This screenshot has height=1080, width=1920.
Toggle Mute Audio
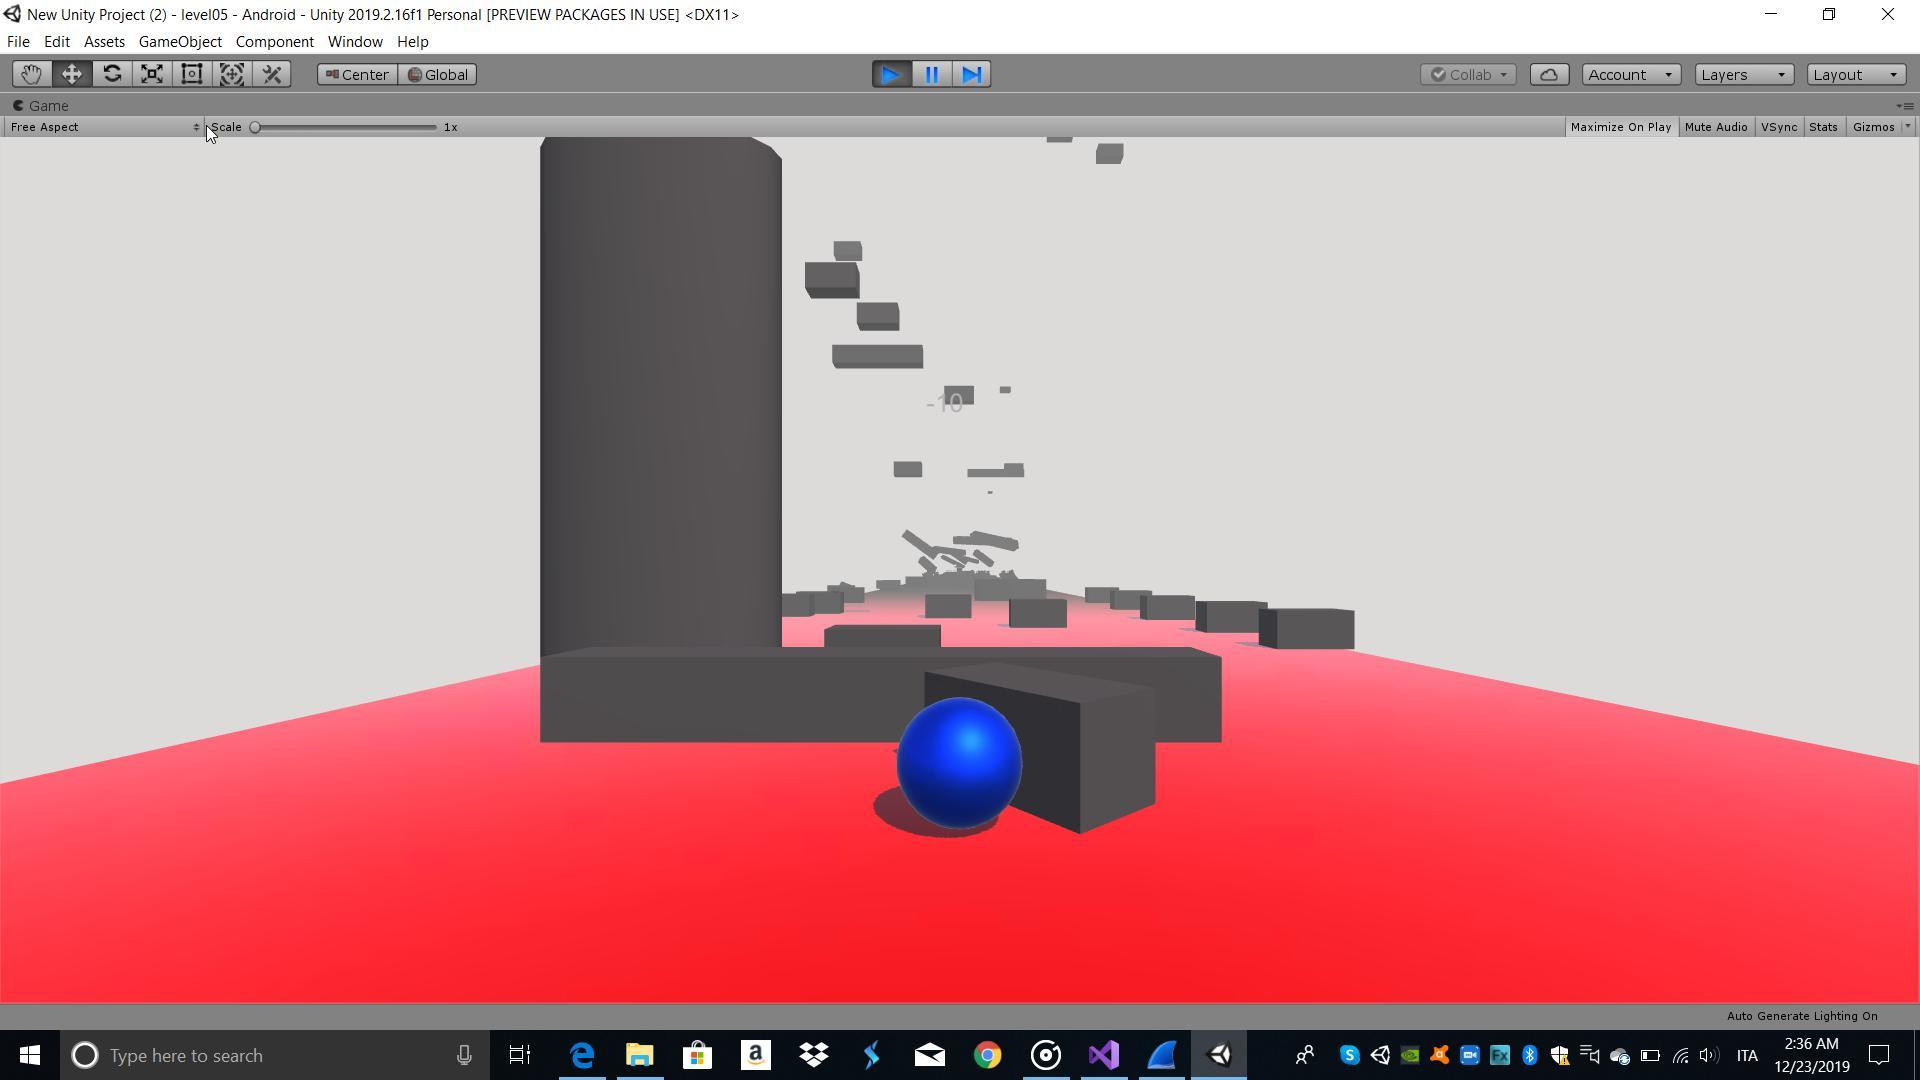tap(1715, 127)
